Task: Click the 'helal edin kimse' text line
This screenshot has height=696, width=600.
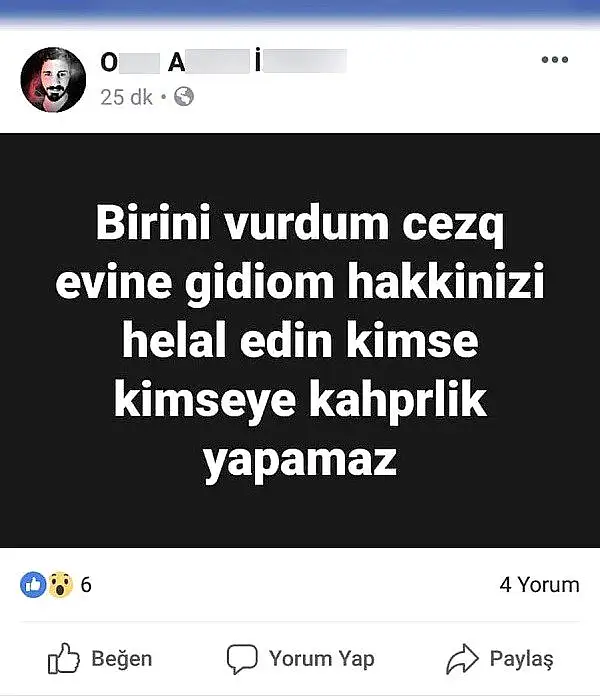Action: coord(300,340)
